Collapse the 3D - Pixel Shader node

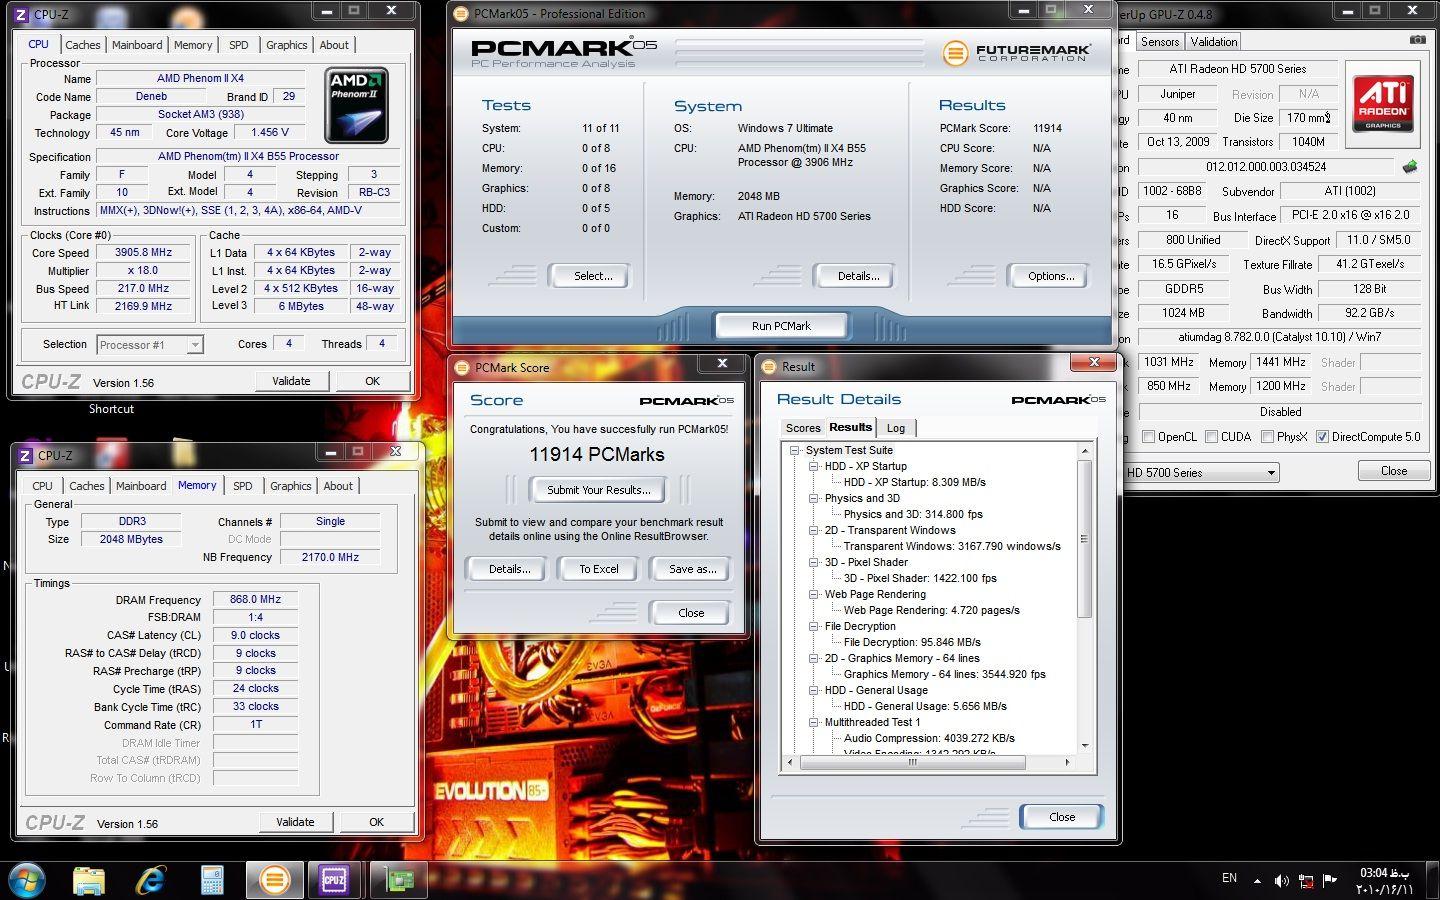[814, 562]
